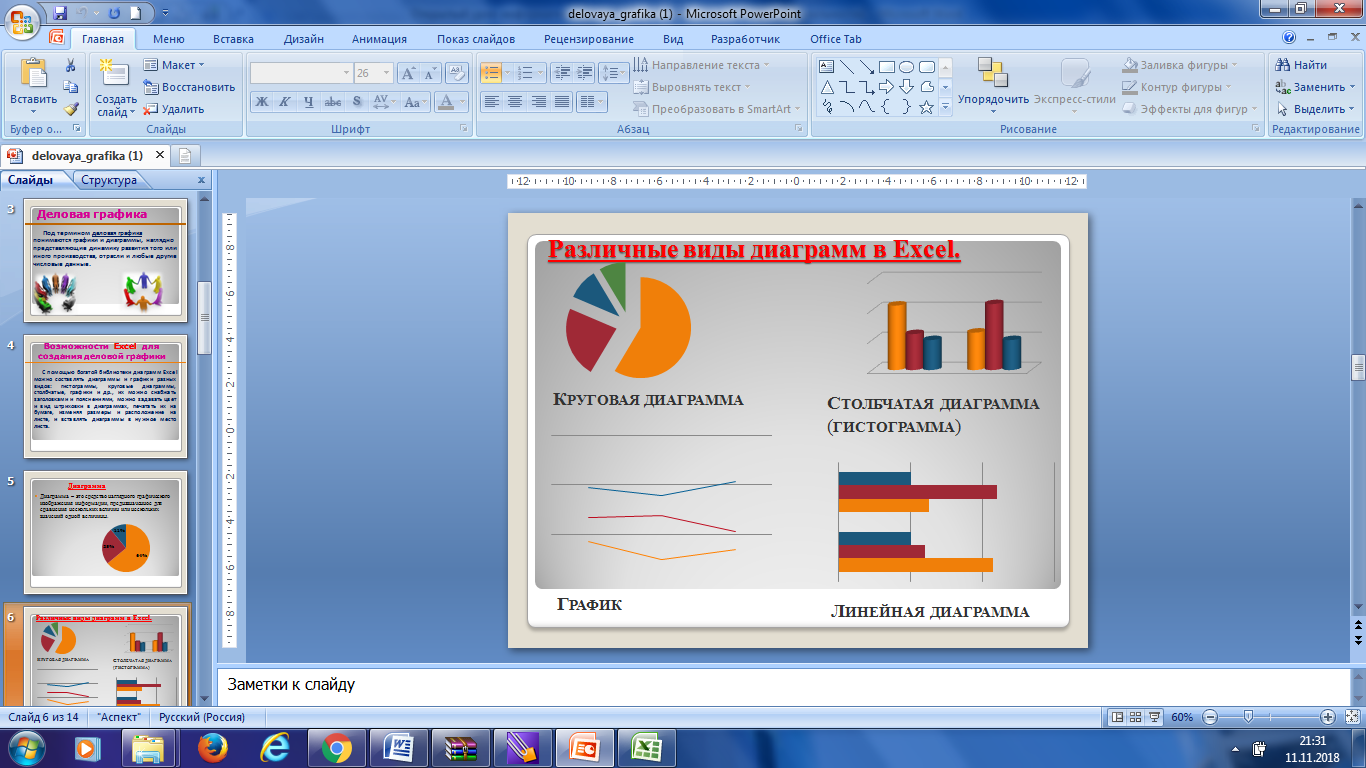Select slide 4 thumbnail
The height and width of the screenshot is (768, 1366).
click(105, 395)
